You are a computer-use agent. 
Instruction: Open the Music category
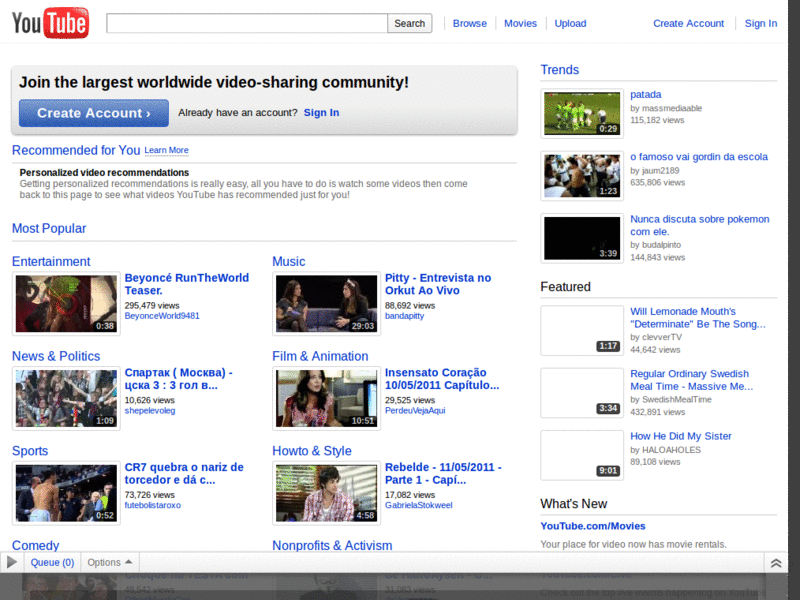pos(289,261)
